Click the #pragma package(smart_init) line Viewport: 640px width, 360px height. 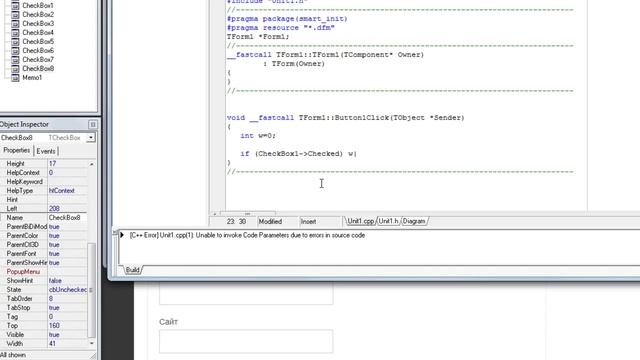click(287, 19)
